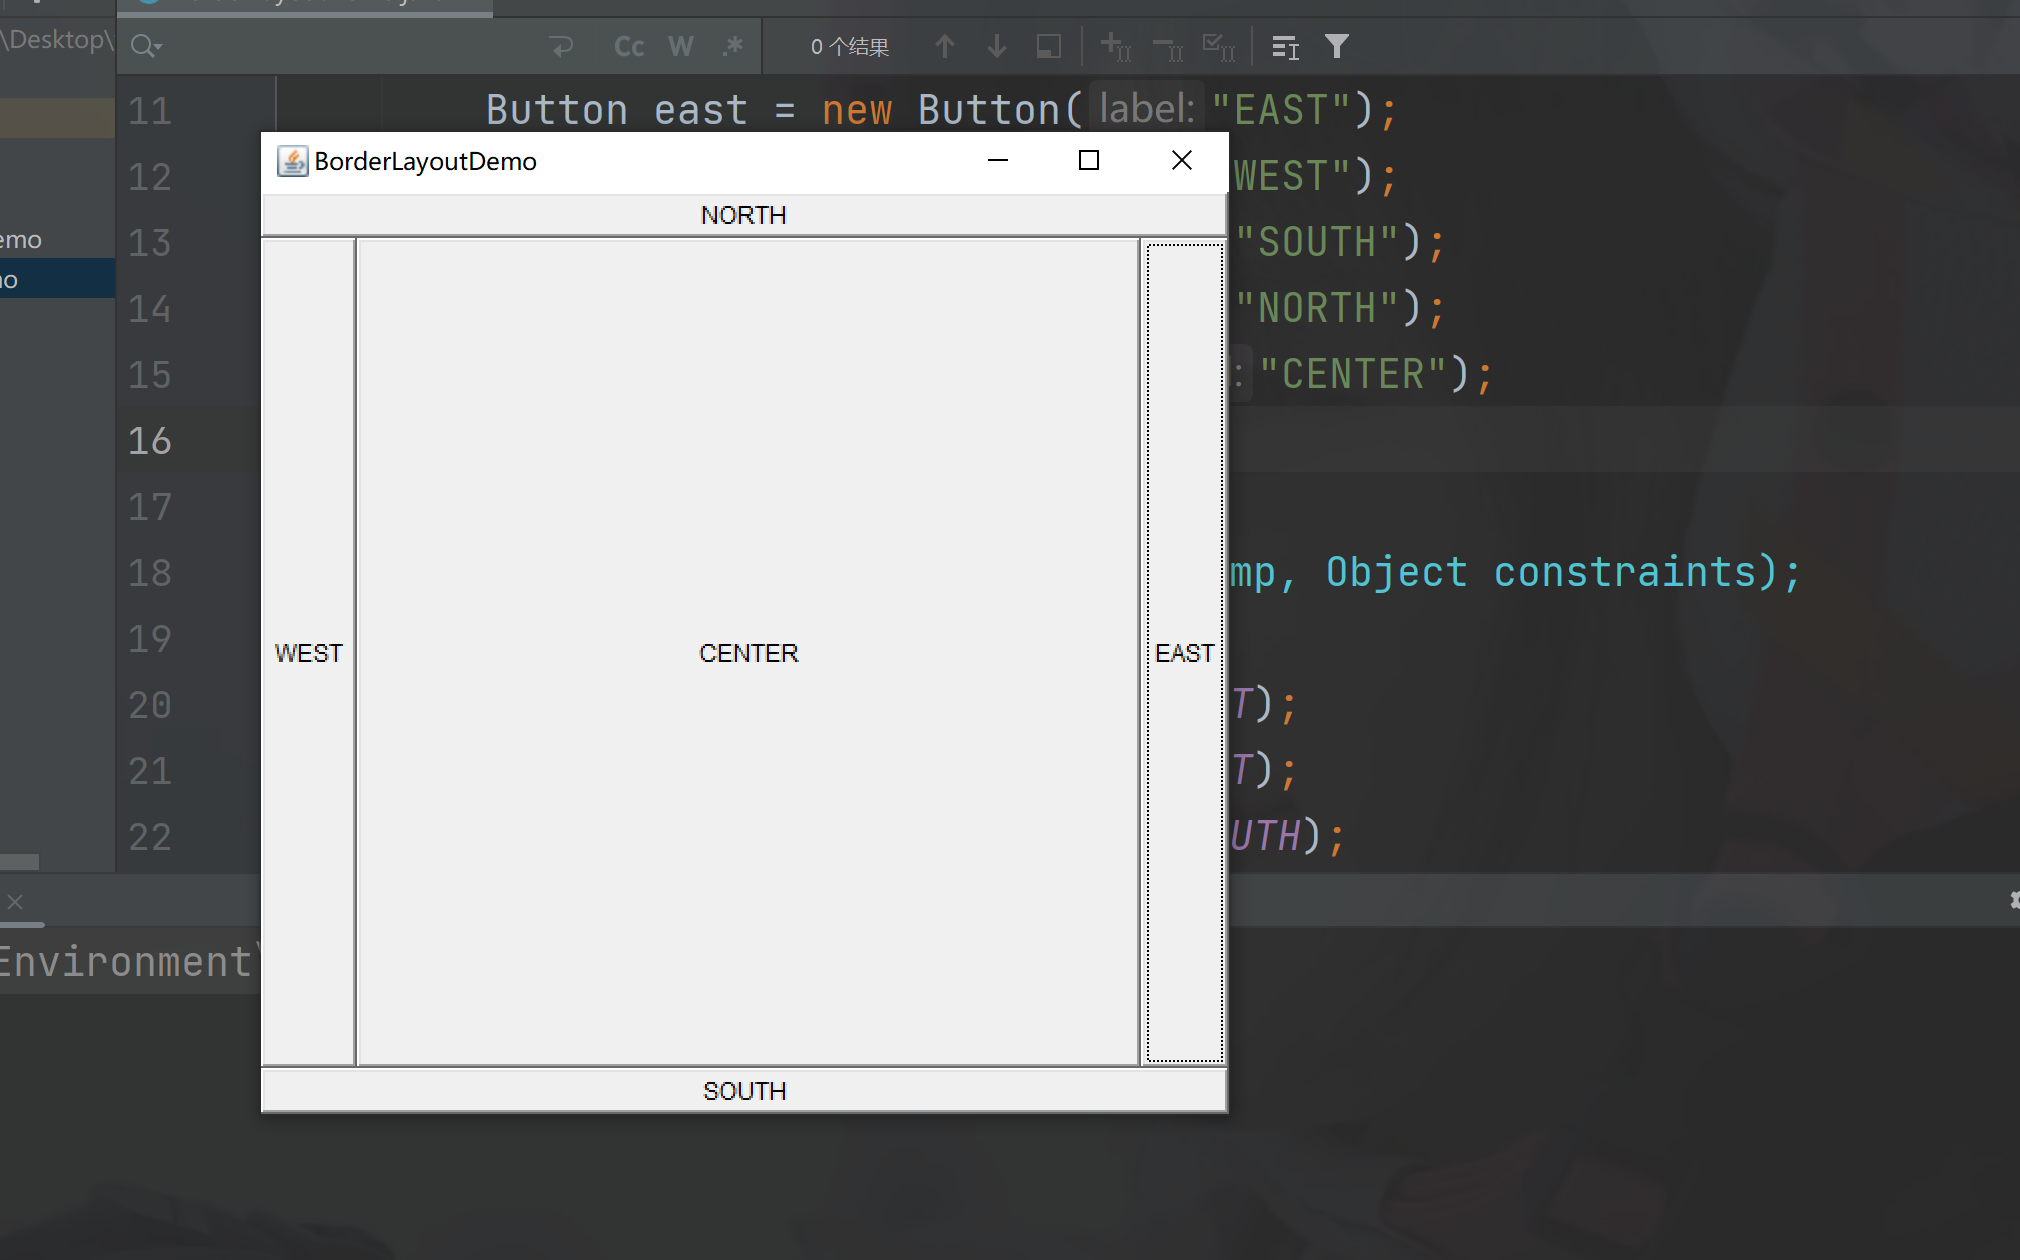Click the Java icon in BorderLayoutDemo title bar
Screen dimensions: 2020x1260
(x=292, y=161)
